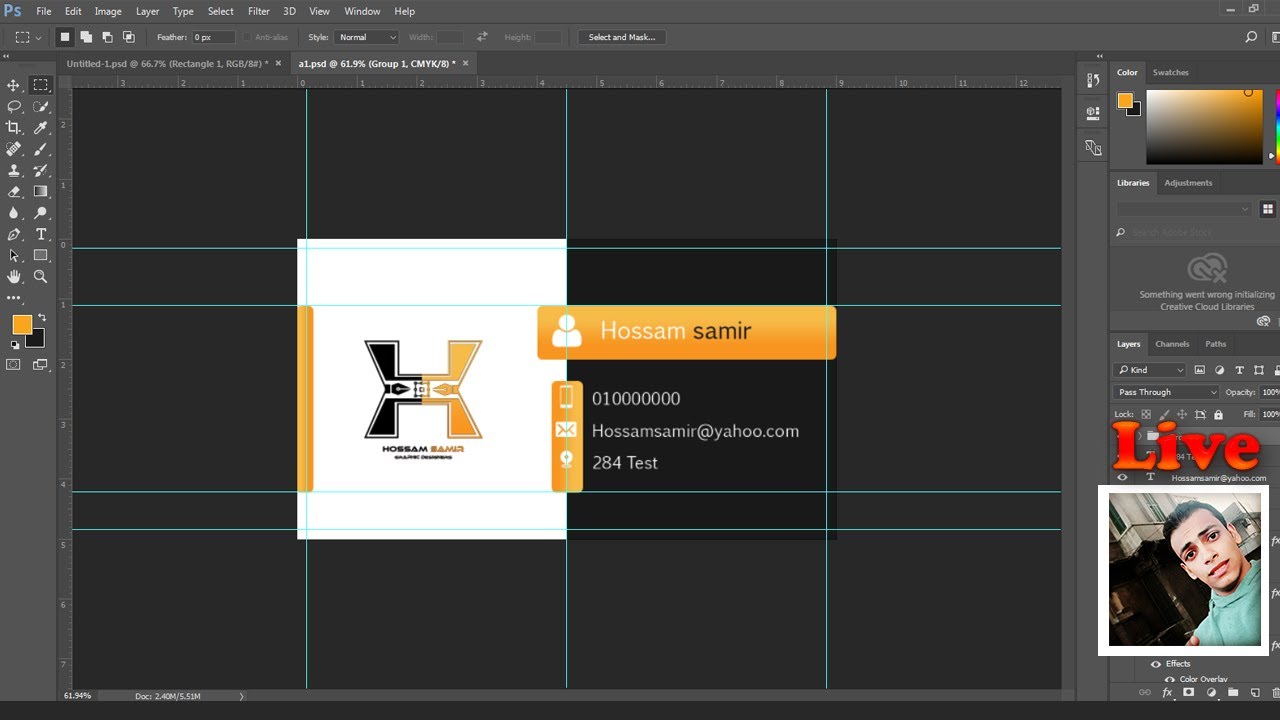This screenshot has width=1280, height=720.
Task: Open the Layer menu
Action: point(147,11)
